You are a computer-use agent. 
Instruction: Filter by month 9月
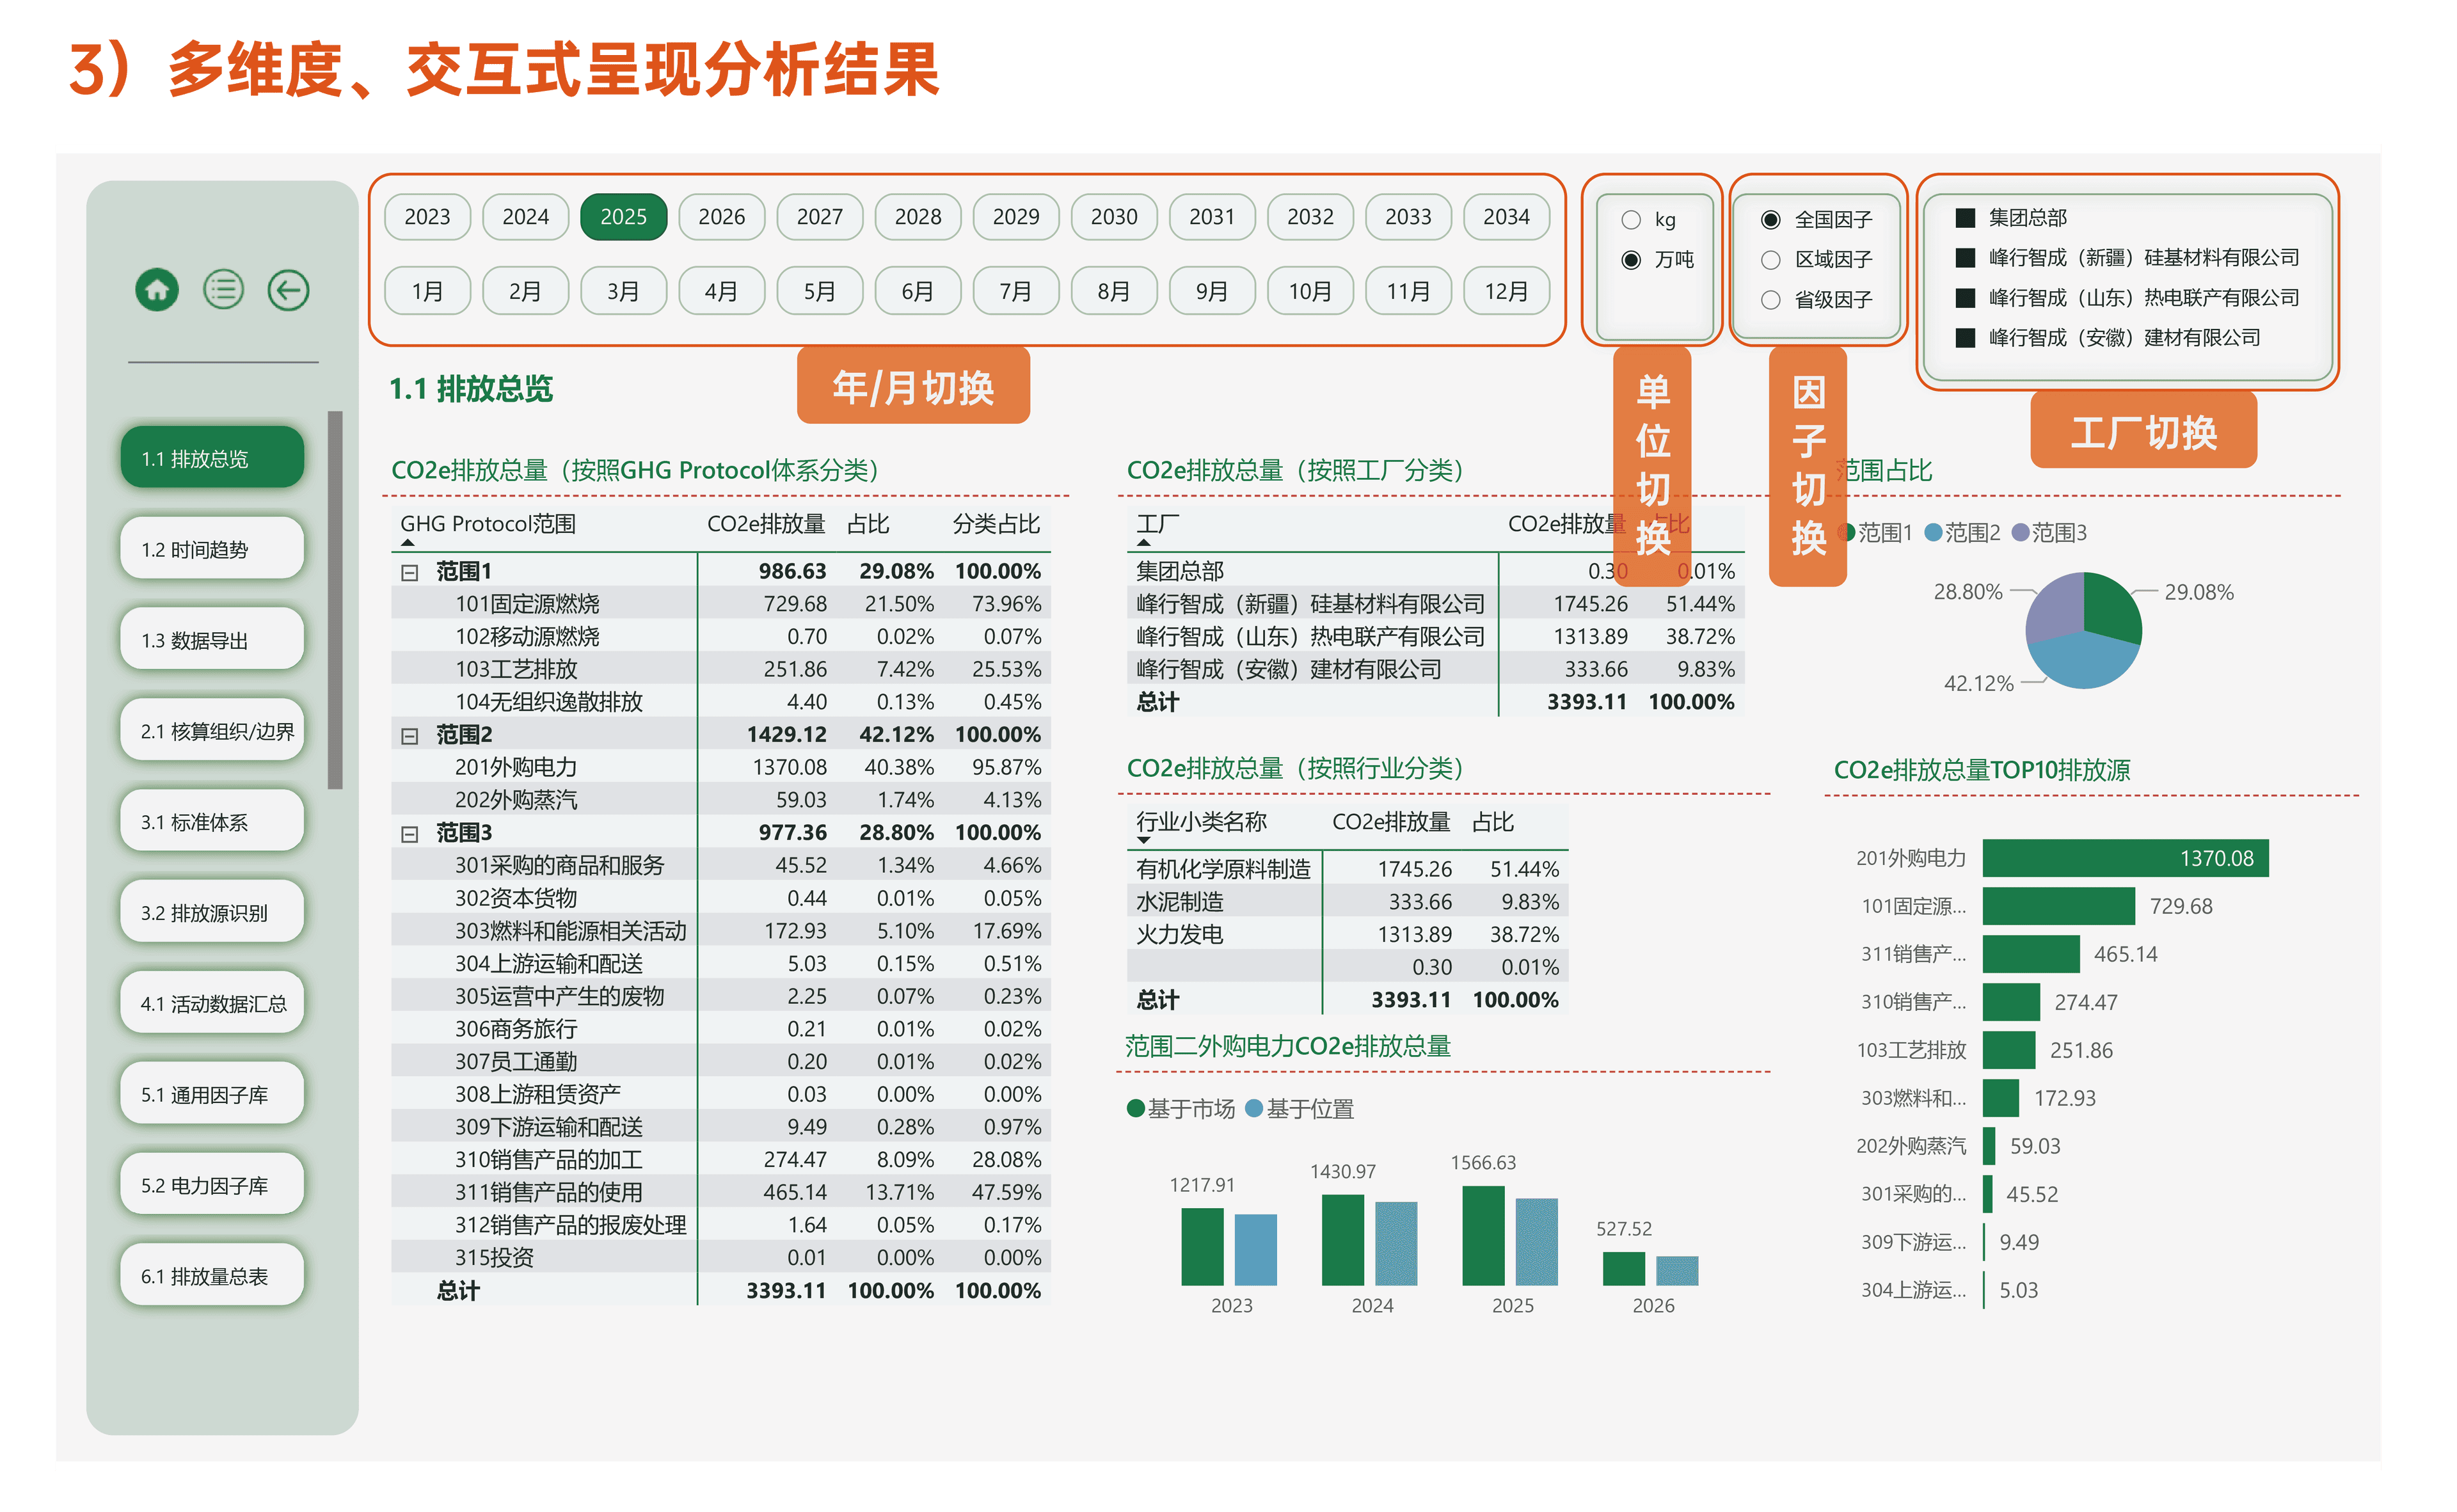pos(1212,291)
